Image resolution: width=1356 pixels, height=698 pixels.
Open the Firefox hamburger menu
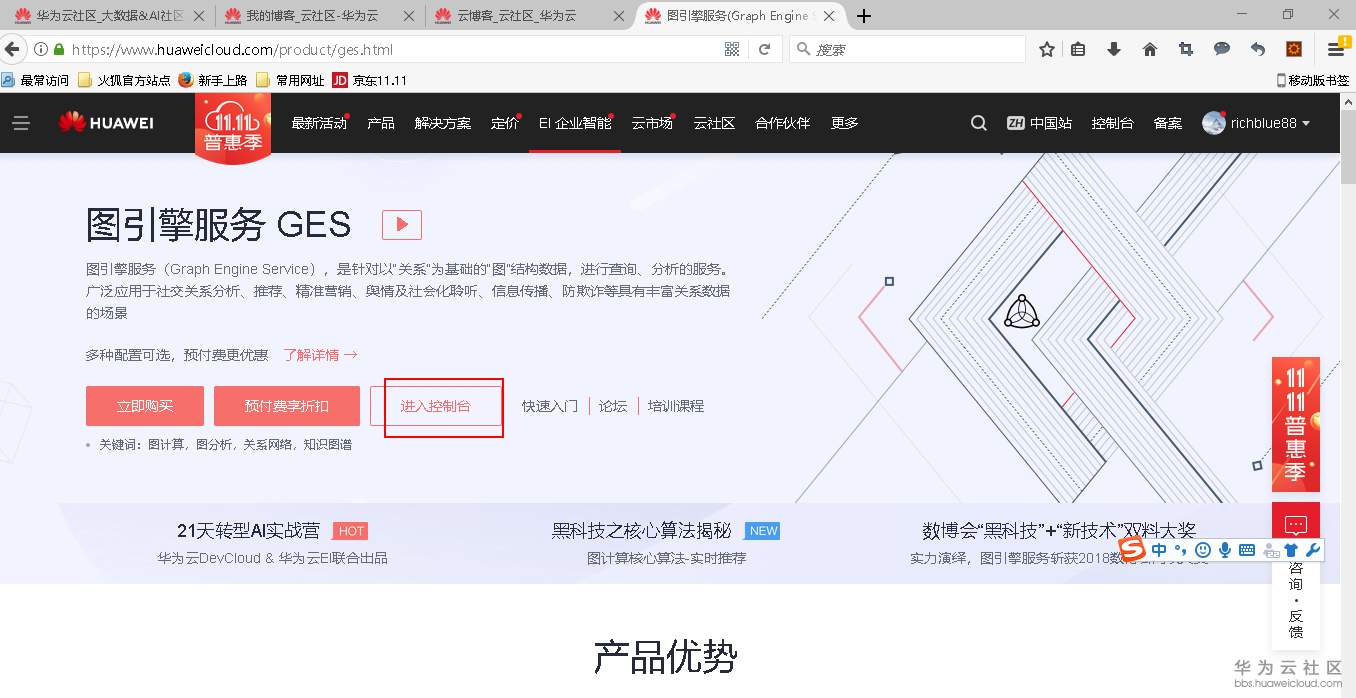(1337, 48)
